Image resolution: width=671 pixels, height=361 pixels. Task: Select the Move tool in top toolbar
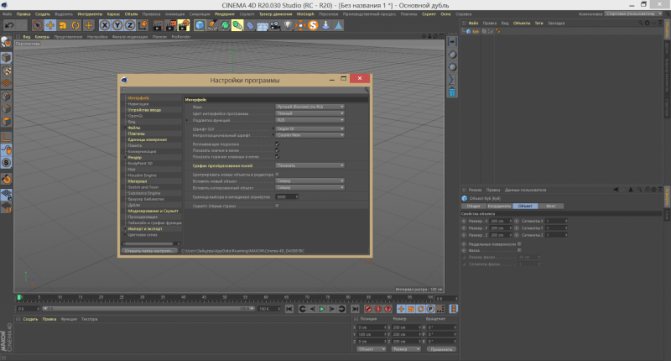tap(50, 25)
